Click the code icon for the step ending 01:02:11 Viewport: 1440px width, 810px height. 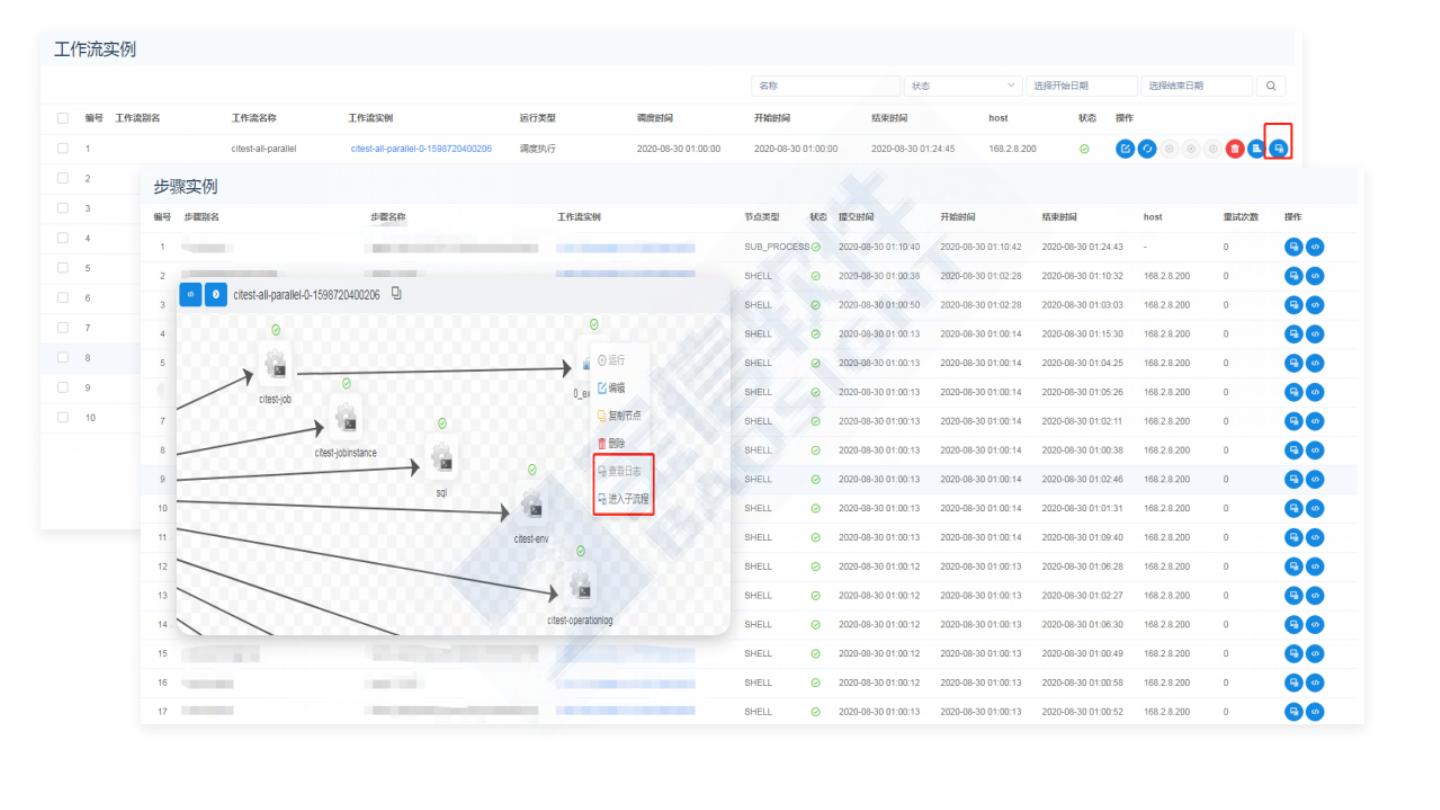pyautogui.click(x=1315, y=421)
